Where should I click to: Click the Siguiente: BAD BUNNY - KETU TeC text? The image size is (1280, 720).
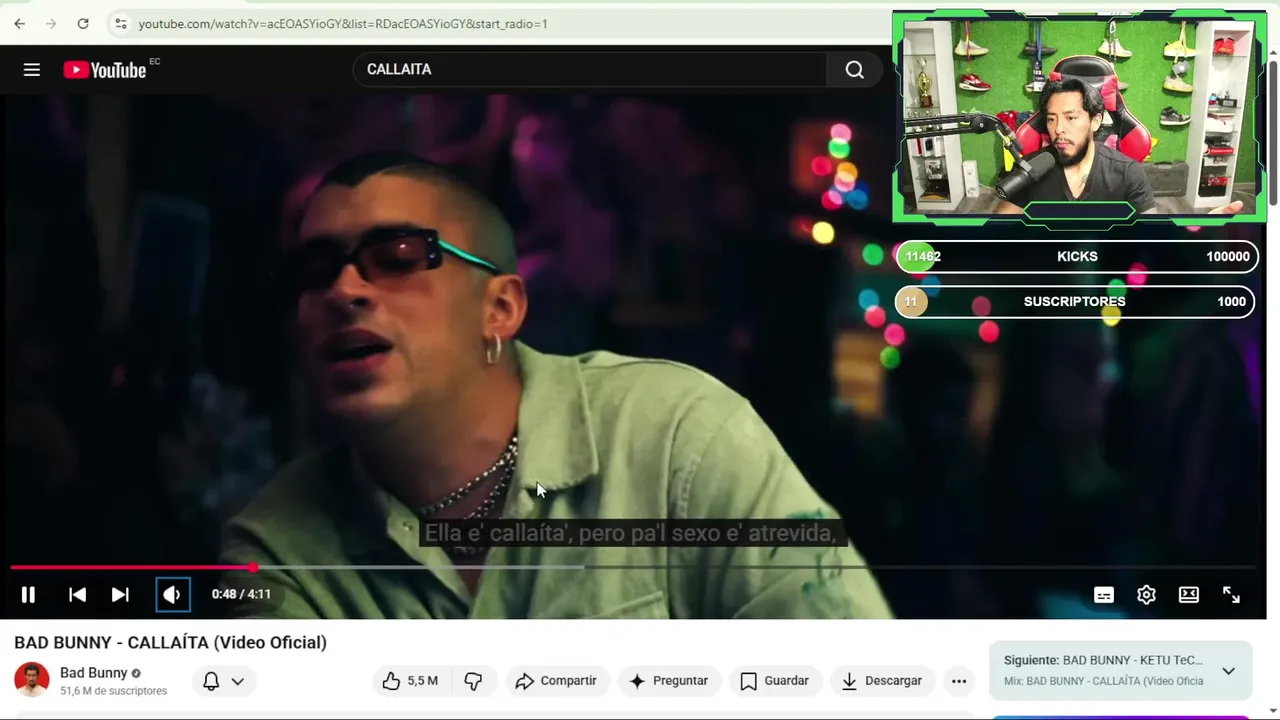pyautogui.click(x=1103, y=660)
